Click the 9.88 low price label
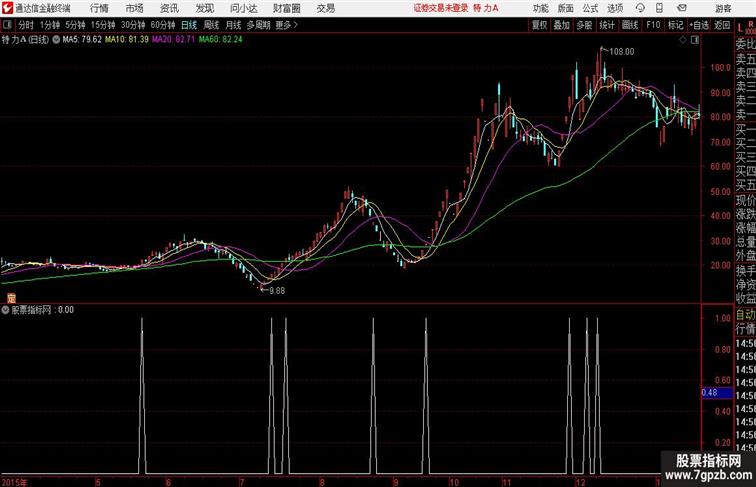The width and height of the screenshot is (756, 487). (277, 291)
